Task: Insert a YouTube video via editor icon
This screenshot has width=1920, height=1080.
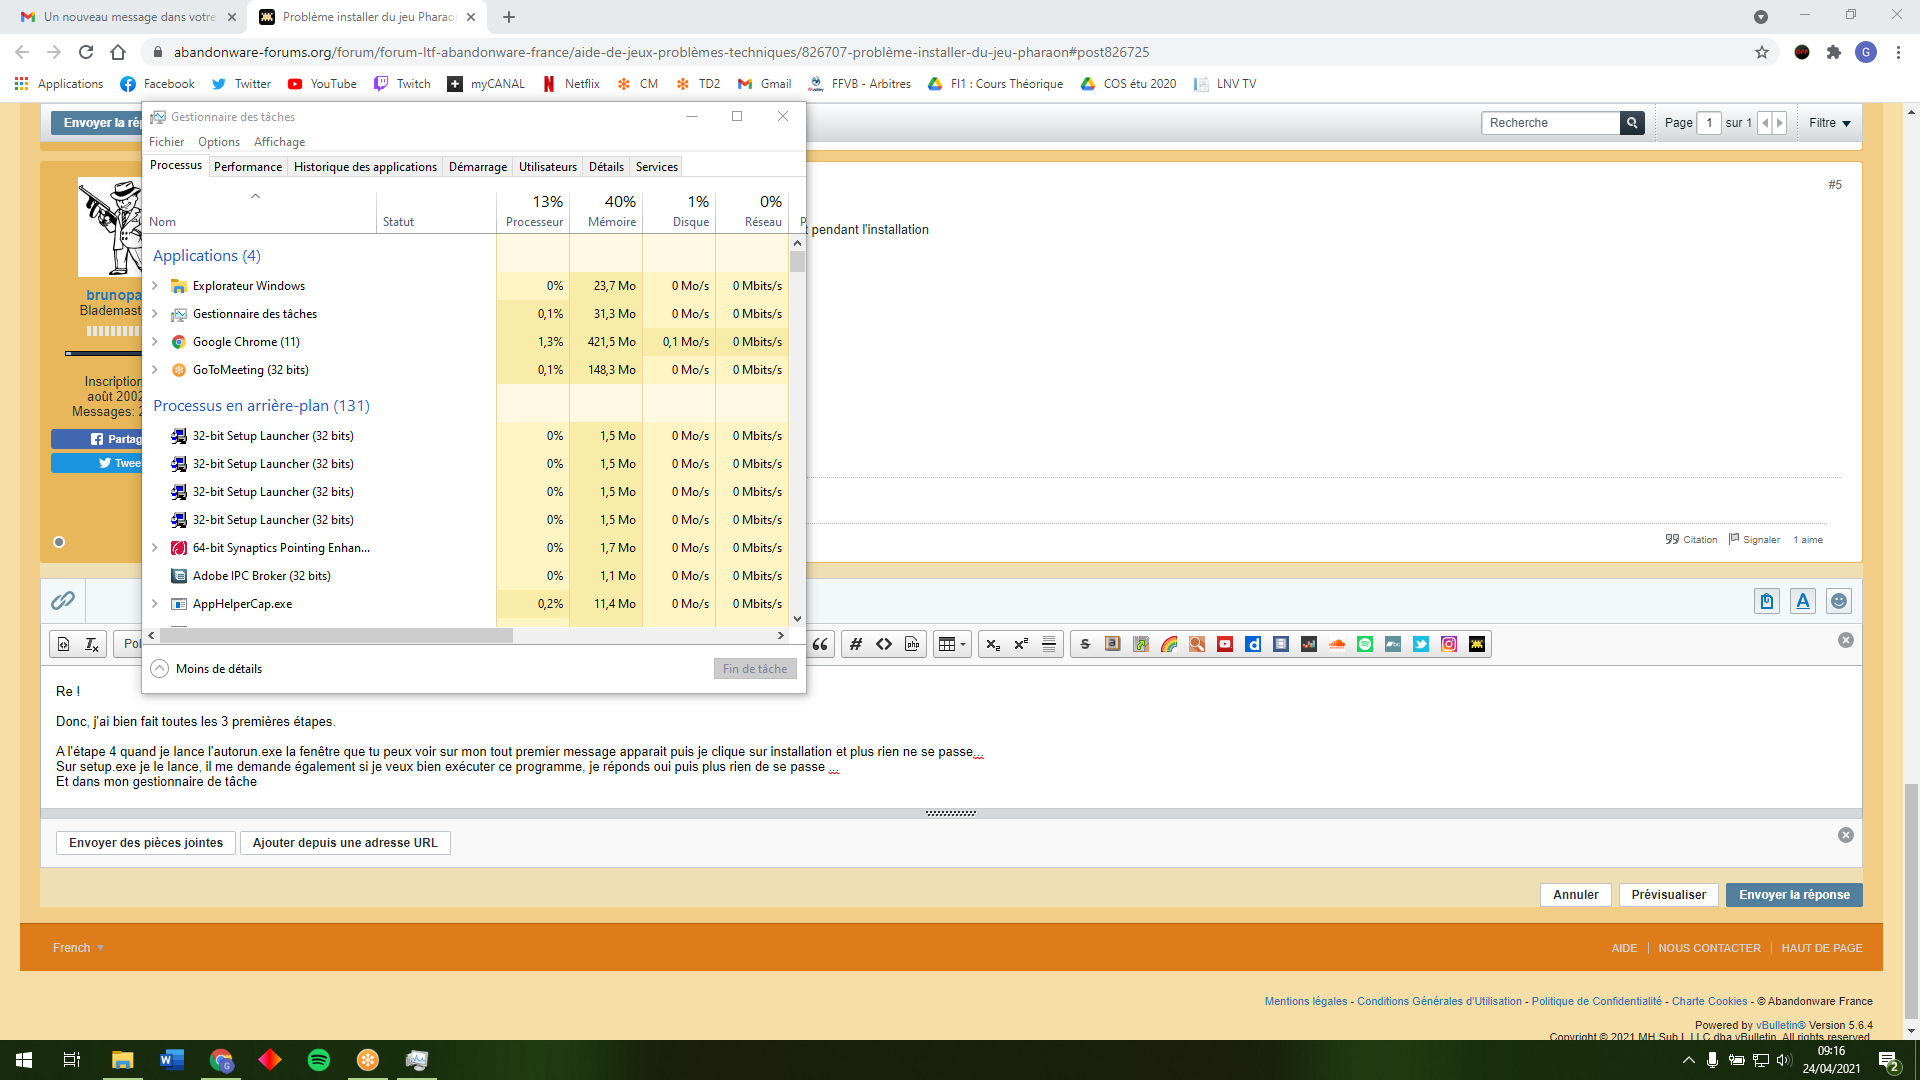Action: 1225,644
